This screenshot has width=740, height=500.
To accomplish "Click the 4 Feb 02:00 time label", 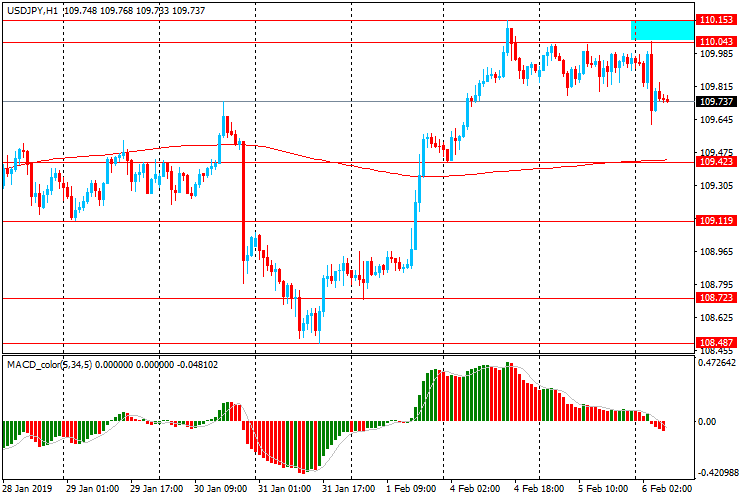I will tap(475, 488).
